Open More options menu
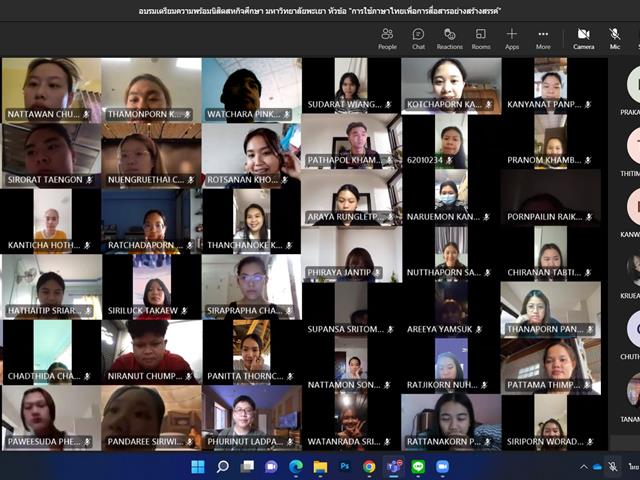This screenshot has width=640, height=480. (543, 39)
